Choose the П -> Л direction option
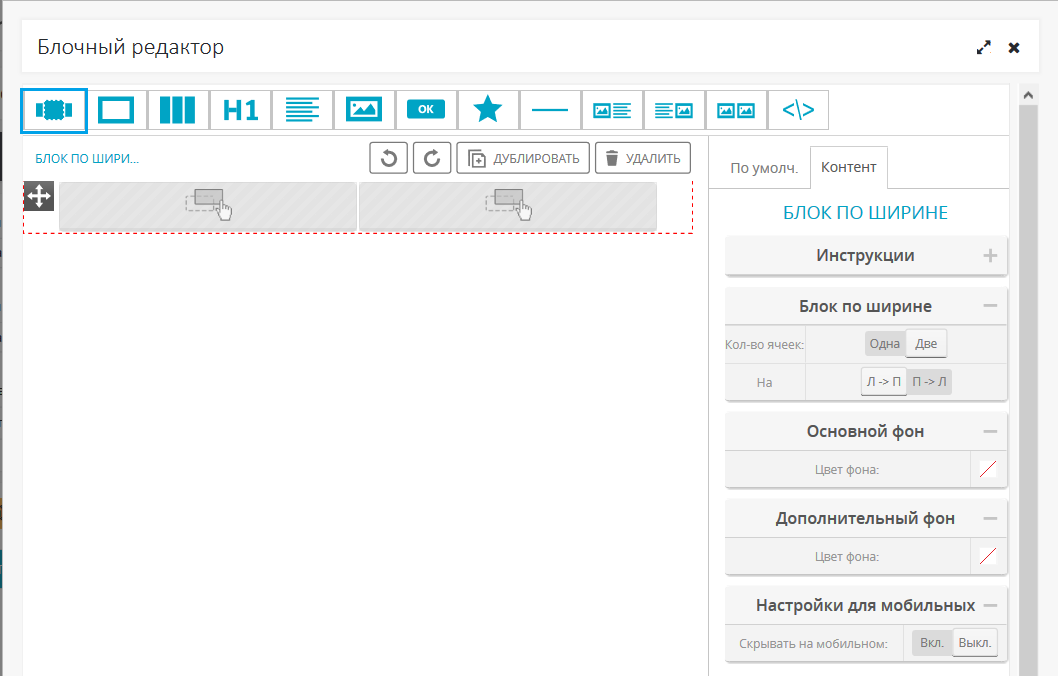The width and height of the screenshot is (1058, 676). coord(929,382)
